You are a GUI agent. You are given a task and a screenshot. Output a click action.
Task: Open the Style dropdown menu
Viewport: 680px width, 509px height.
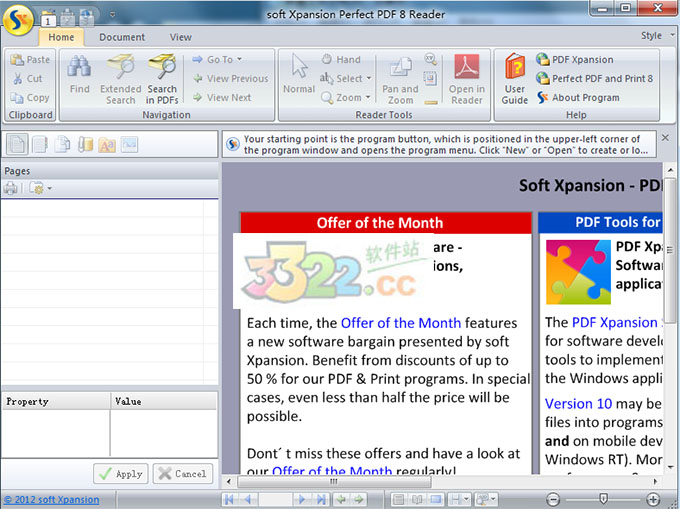click(x=657, y=36)
